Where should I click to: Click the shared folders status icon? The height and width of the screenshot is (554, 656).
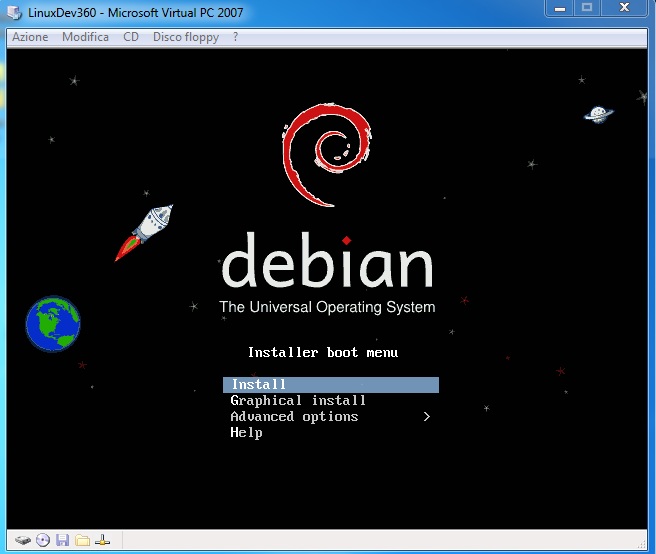pyautogui.click(x=82, y=540)
